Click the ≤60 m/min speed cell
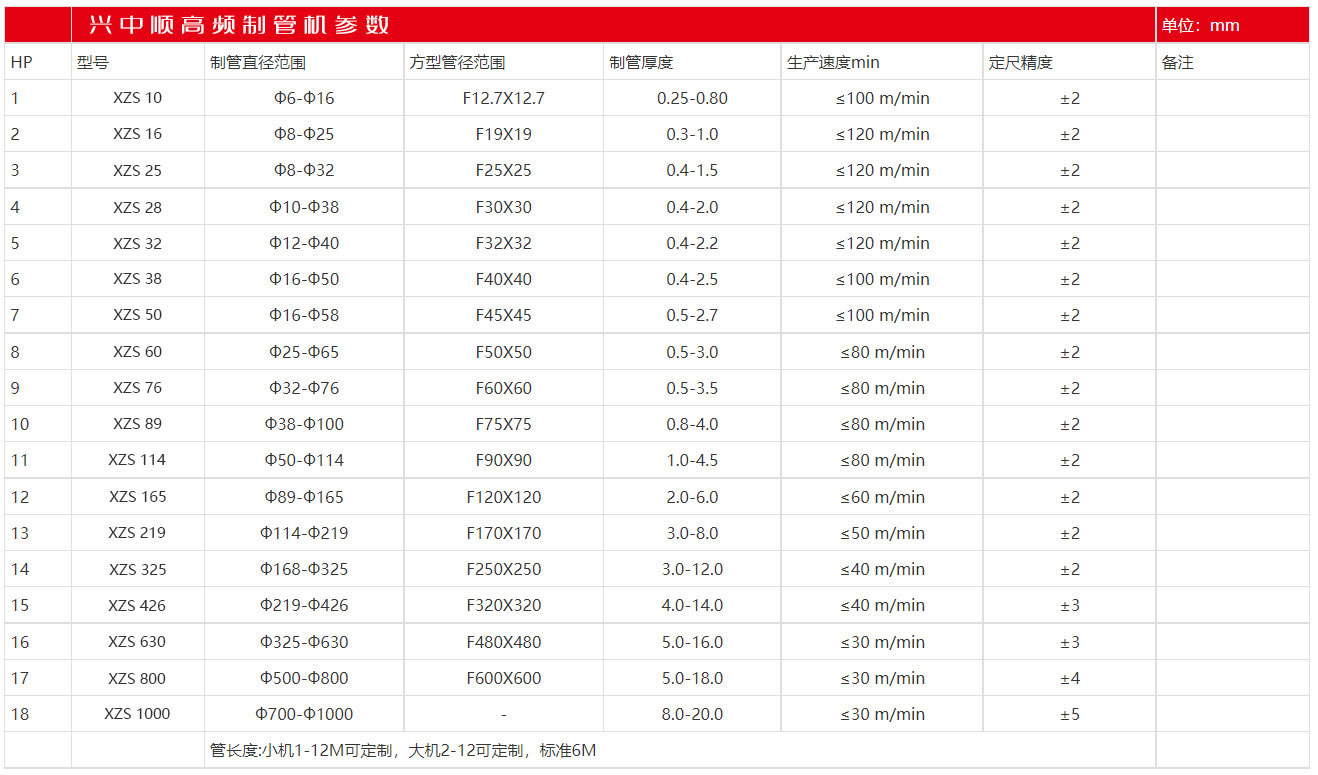The height and width of the screenshot is (775, 1318). (882, 497)
